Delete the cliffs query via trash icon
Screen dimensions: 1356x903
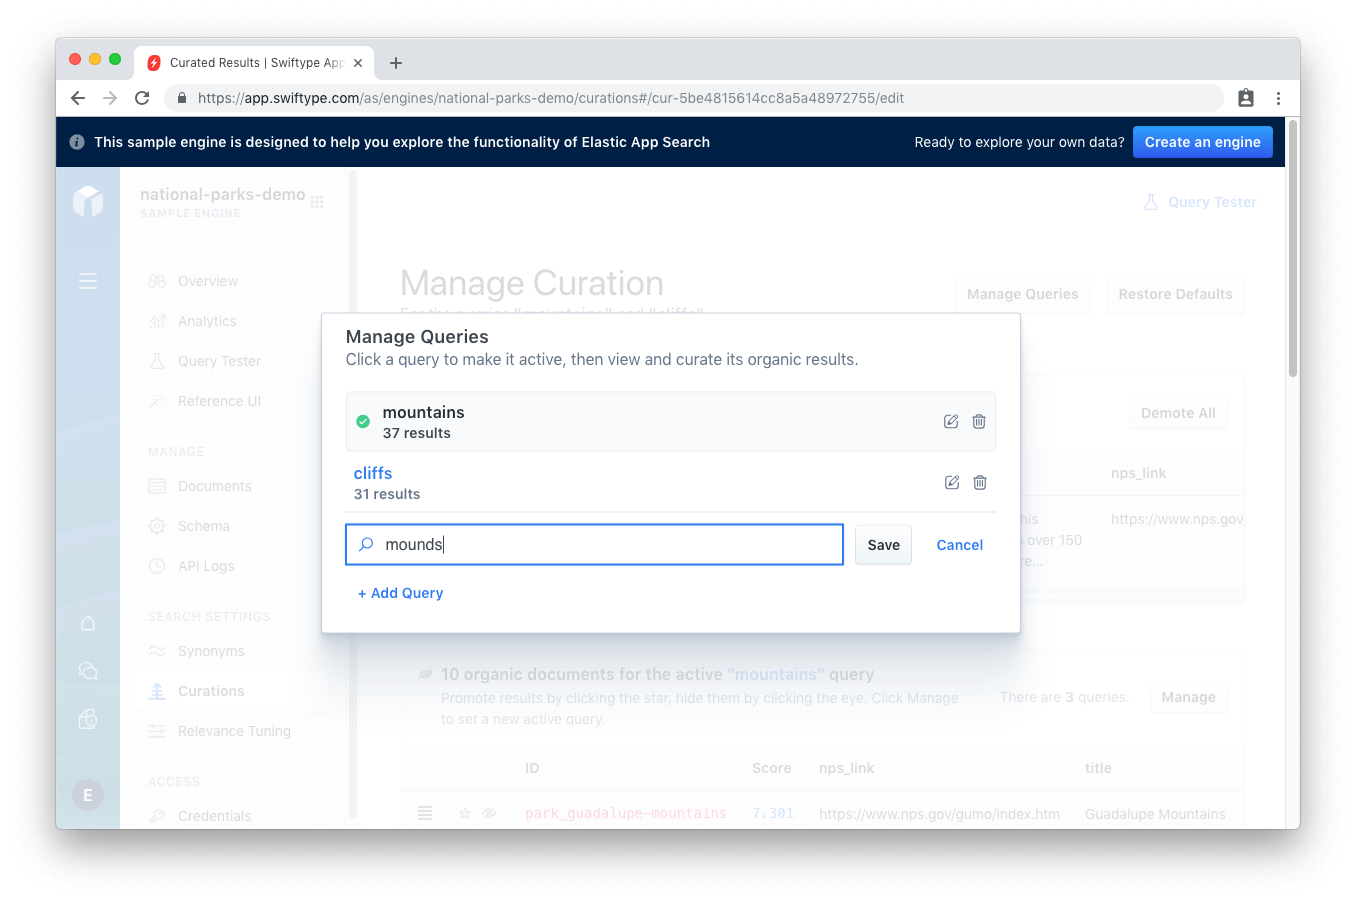tap(980, 483)
